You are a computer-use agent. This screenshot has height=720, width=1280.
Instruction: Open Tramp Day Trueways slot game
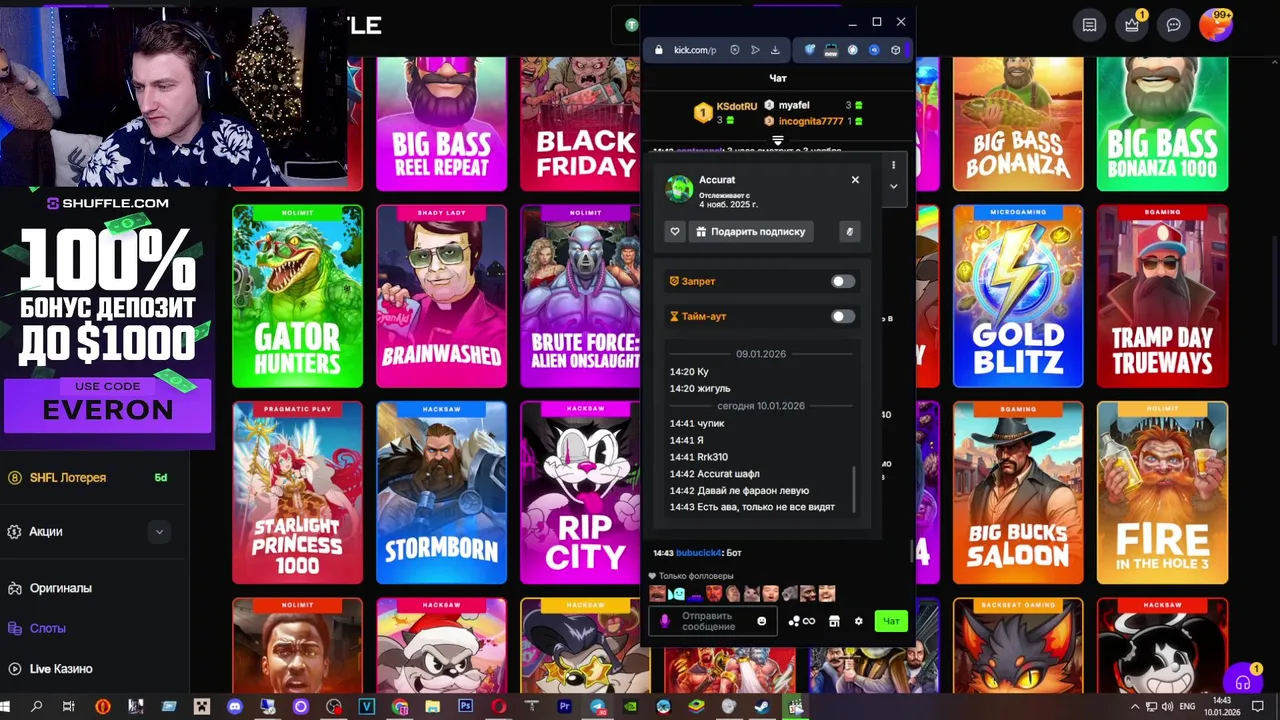(1162, 296)
